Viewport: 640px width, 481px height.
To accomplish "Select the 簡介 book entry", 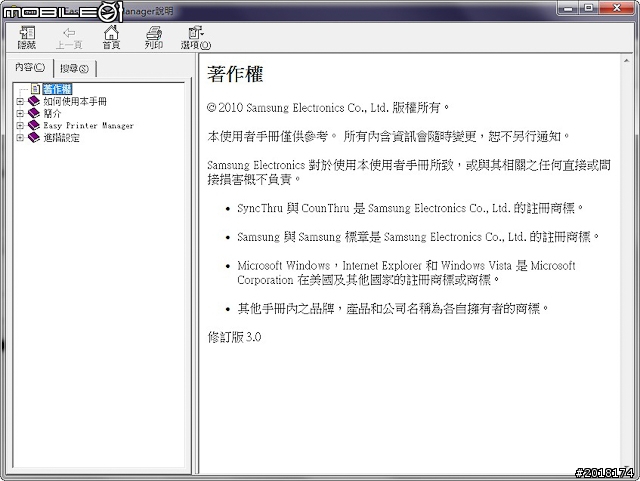I will [52, 114].
